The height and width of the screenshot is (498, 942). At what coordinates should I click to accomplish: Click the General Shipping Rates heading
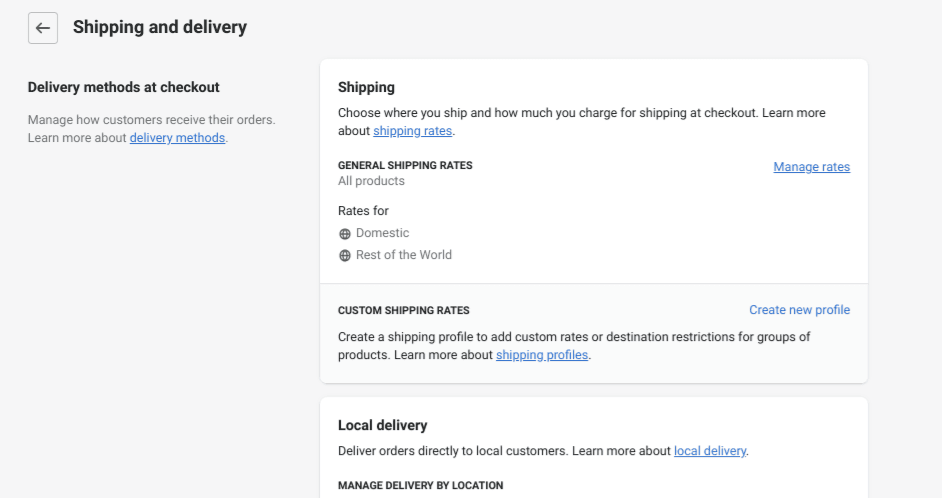pyautogui.click(x=405, y=165)
